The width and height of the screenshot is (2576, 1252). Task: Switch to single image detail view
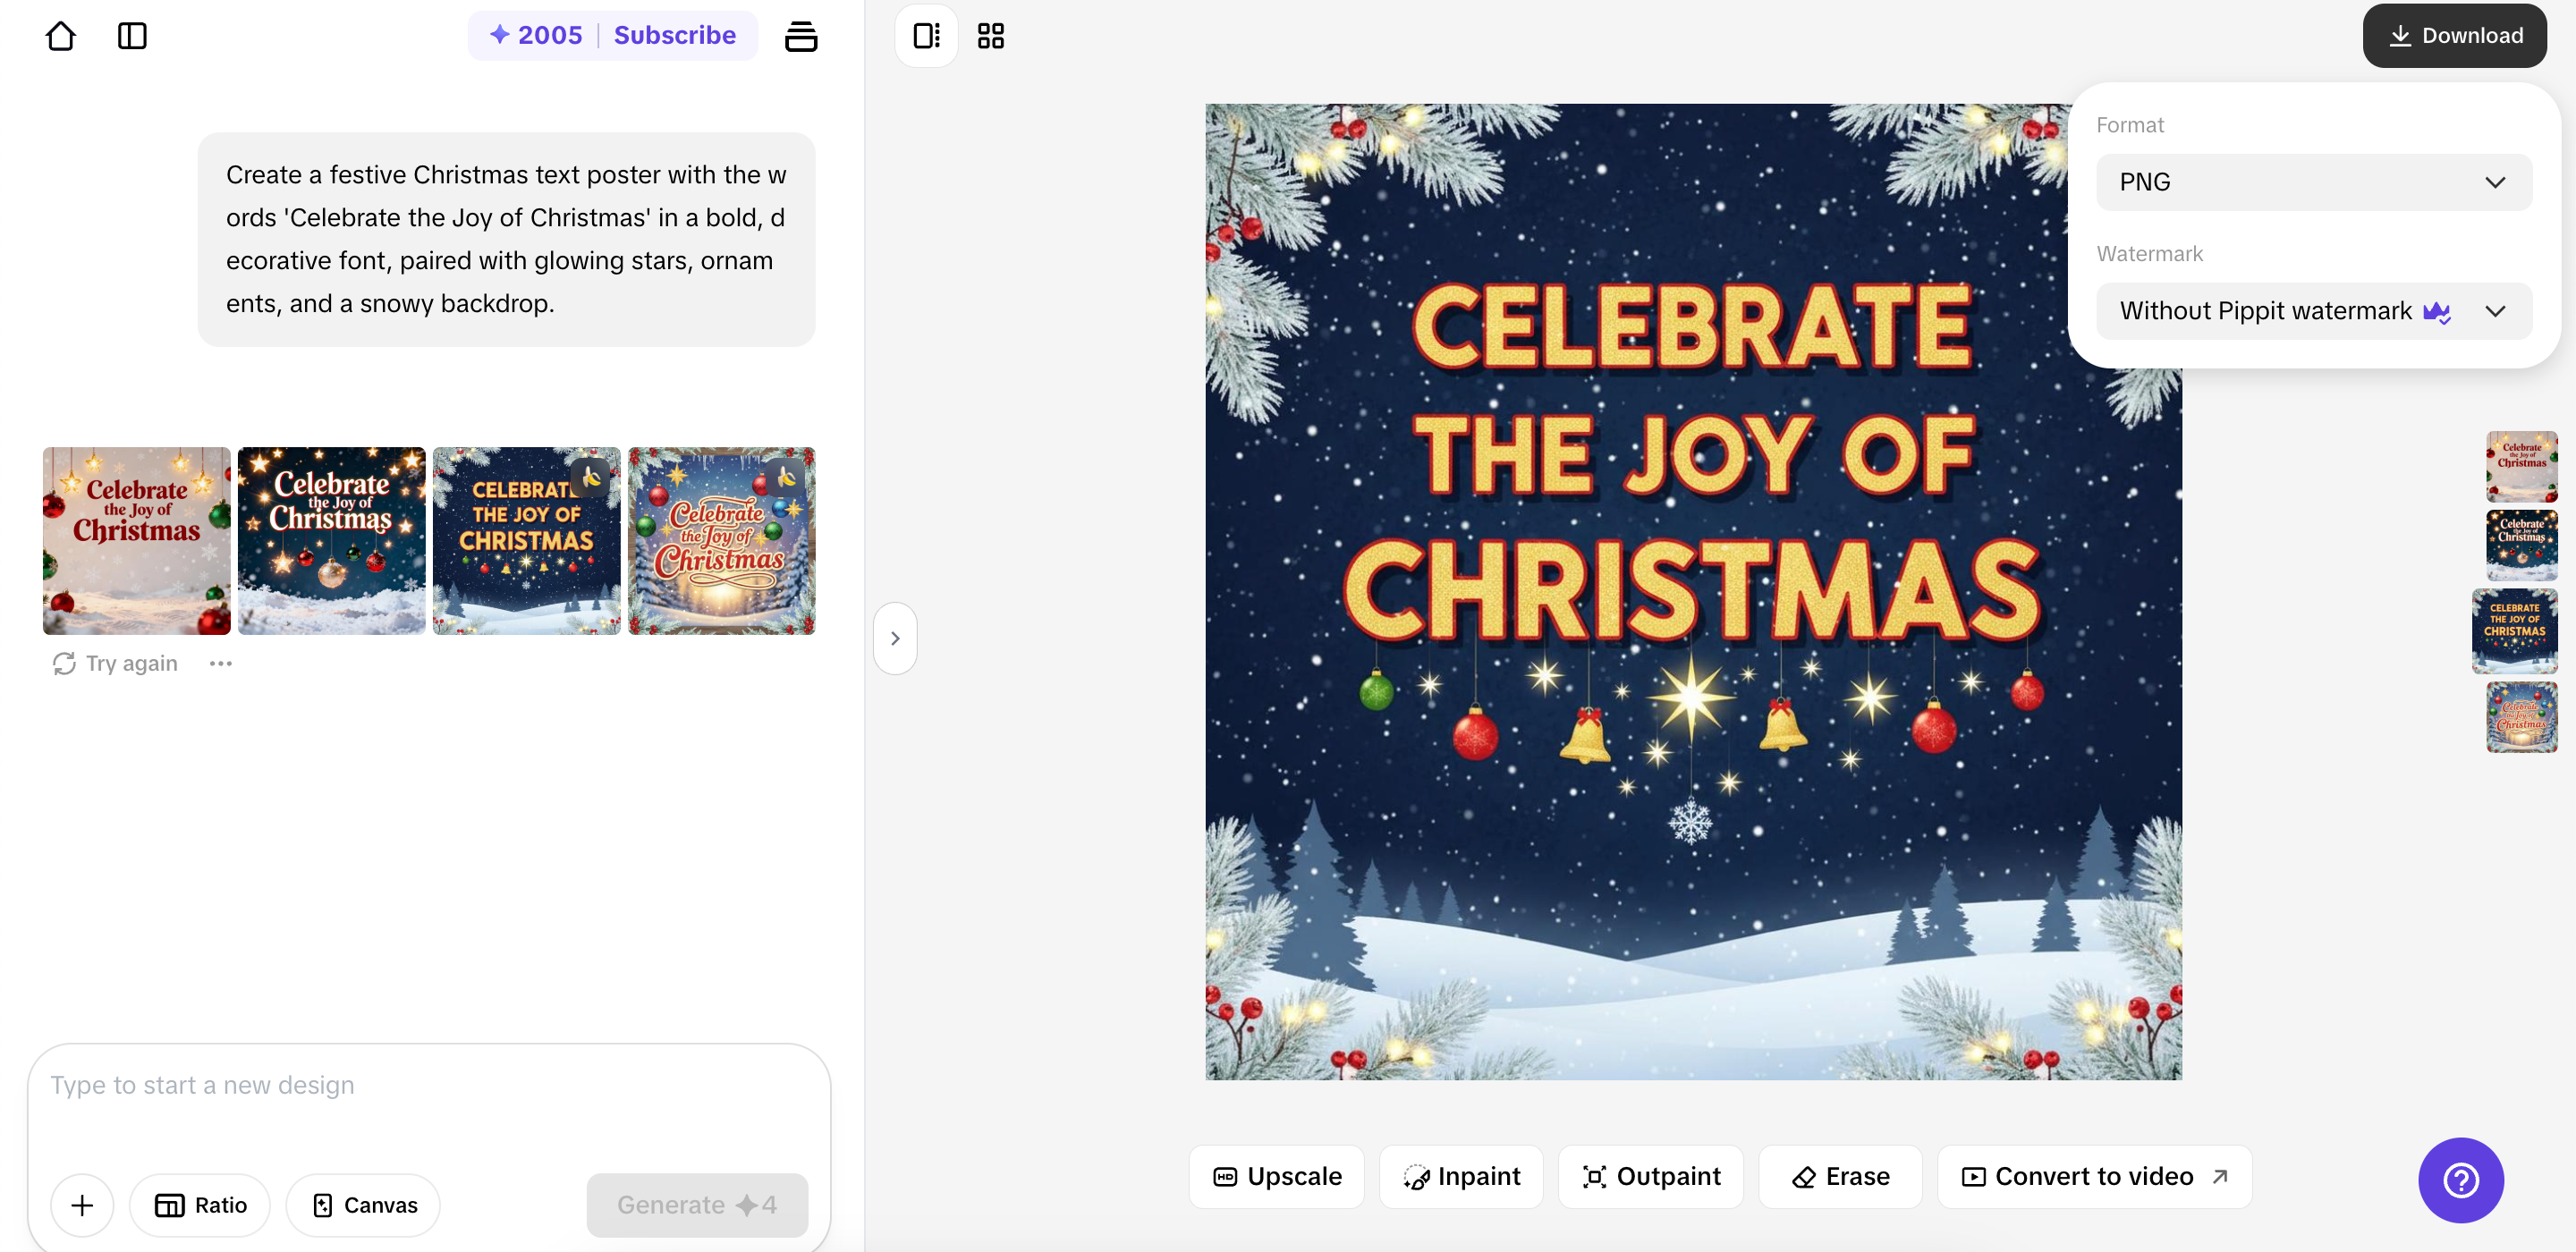[x=926, y=36]
